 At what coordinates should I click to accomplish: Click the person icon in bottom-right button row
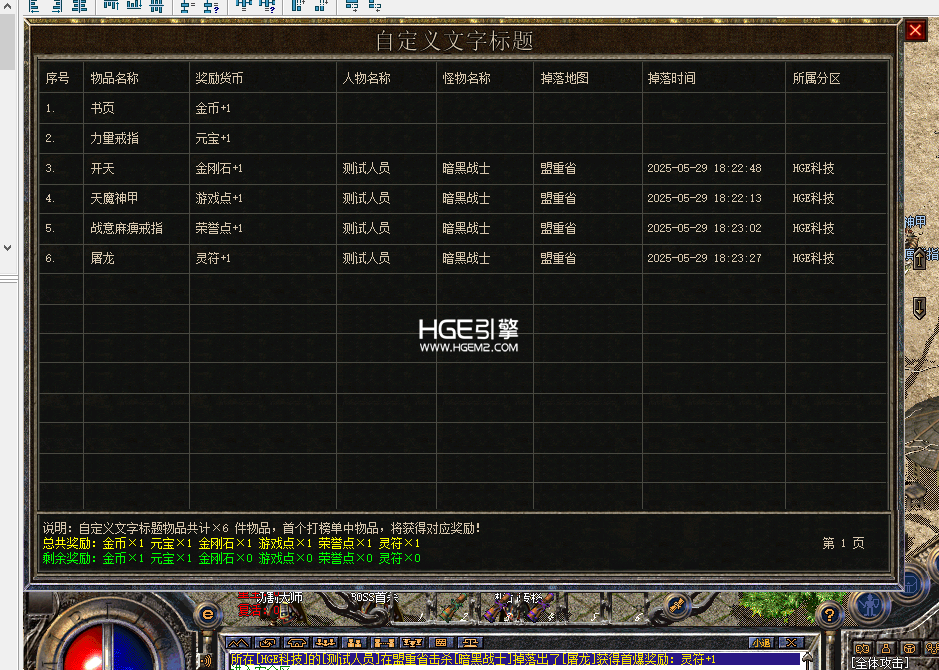pos(886,648)
